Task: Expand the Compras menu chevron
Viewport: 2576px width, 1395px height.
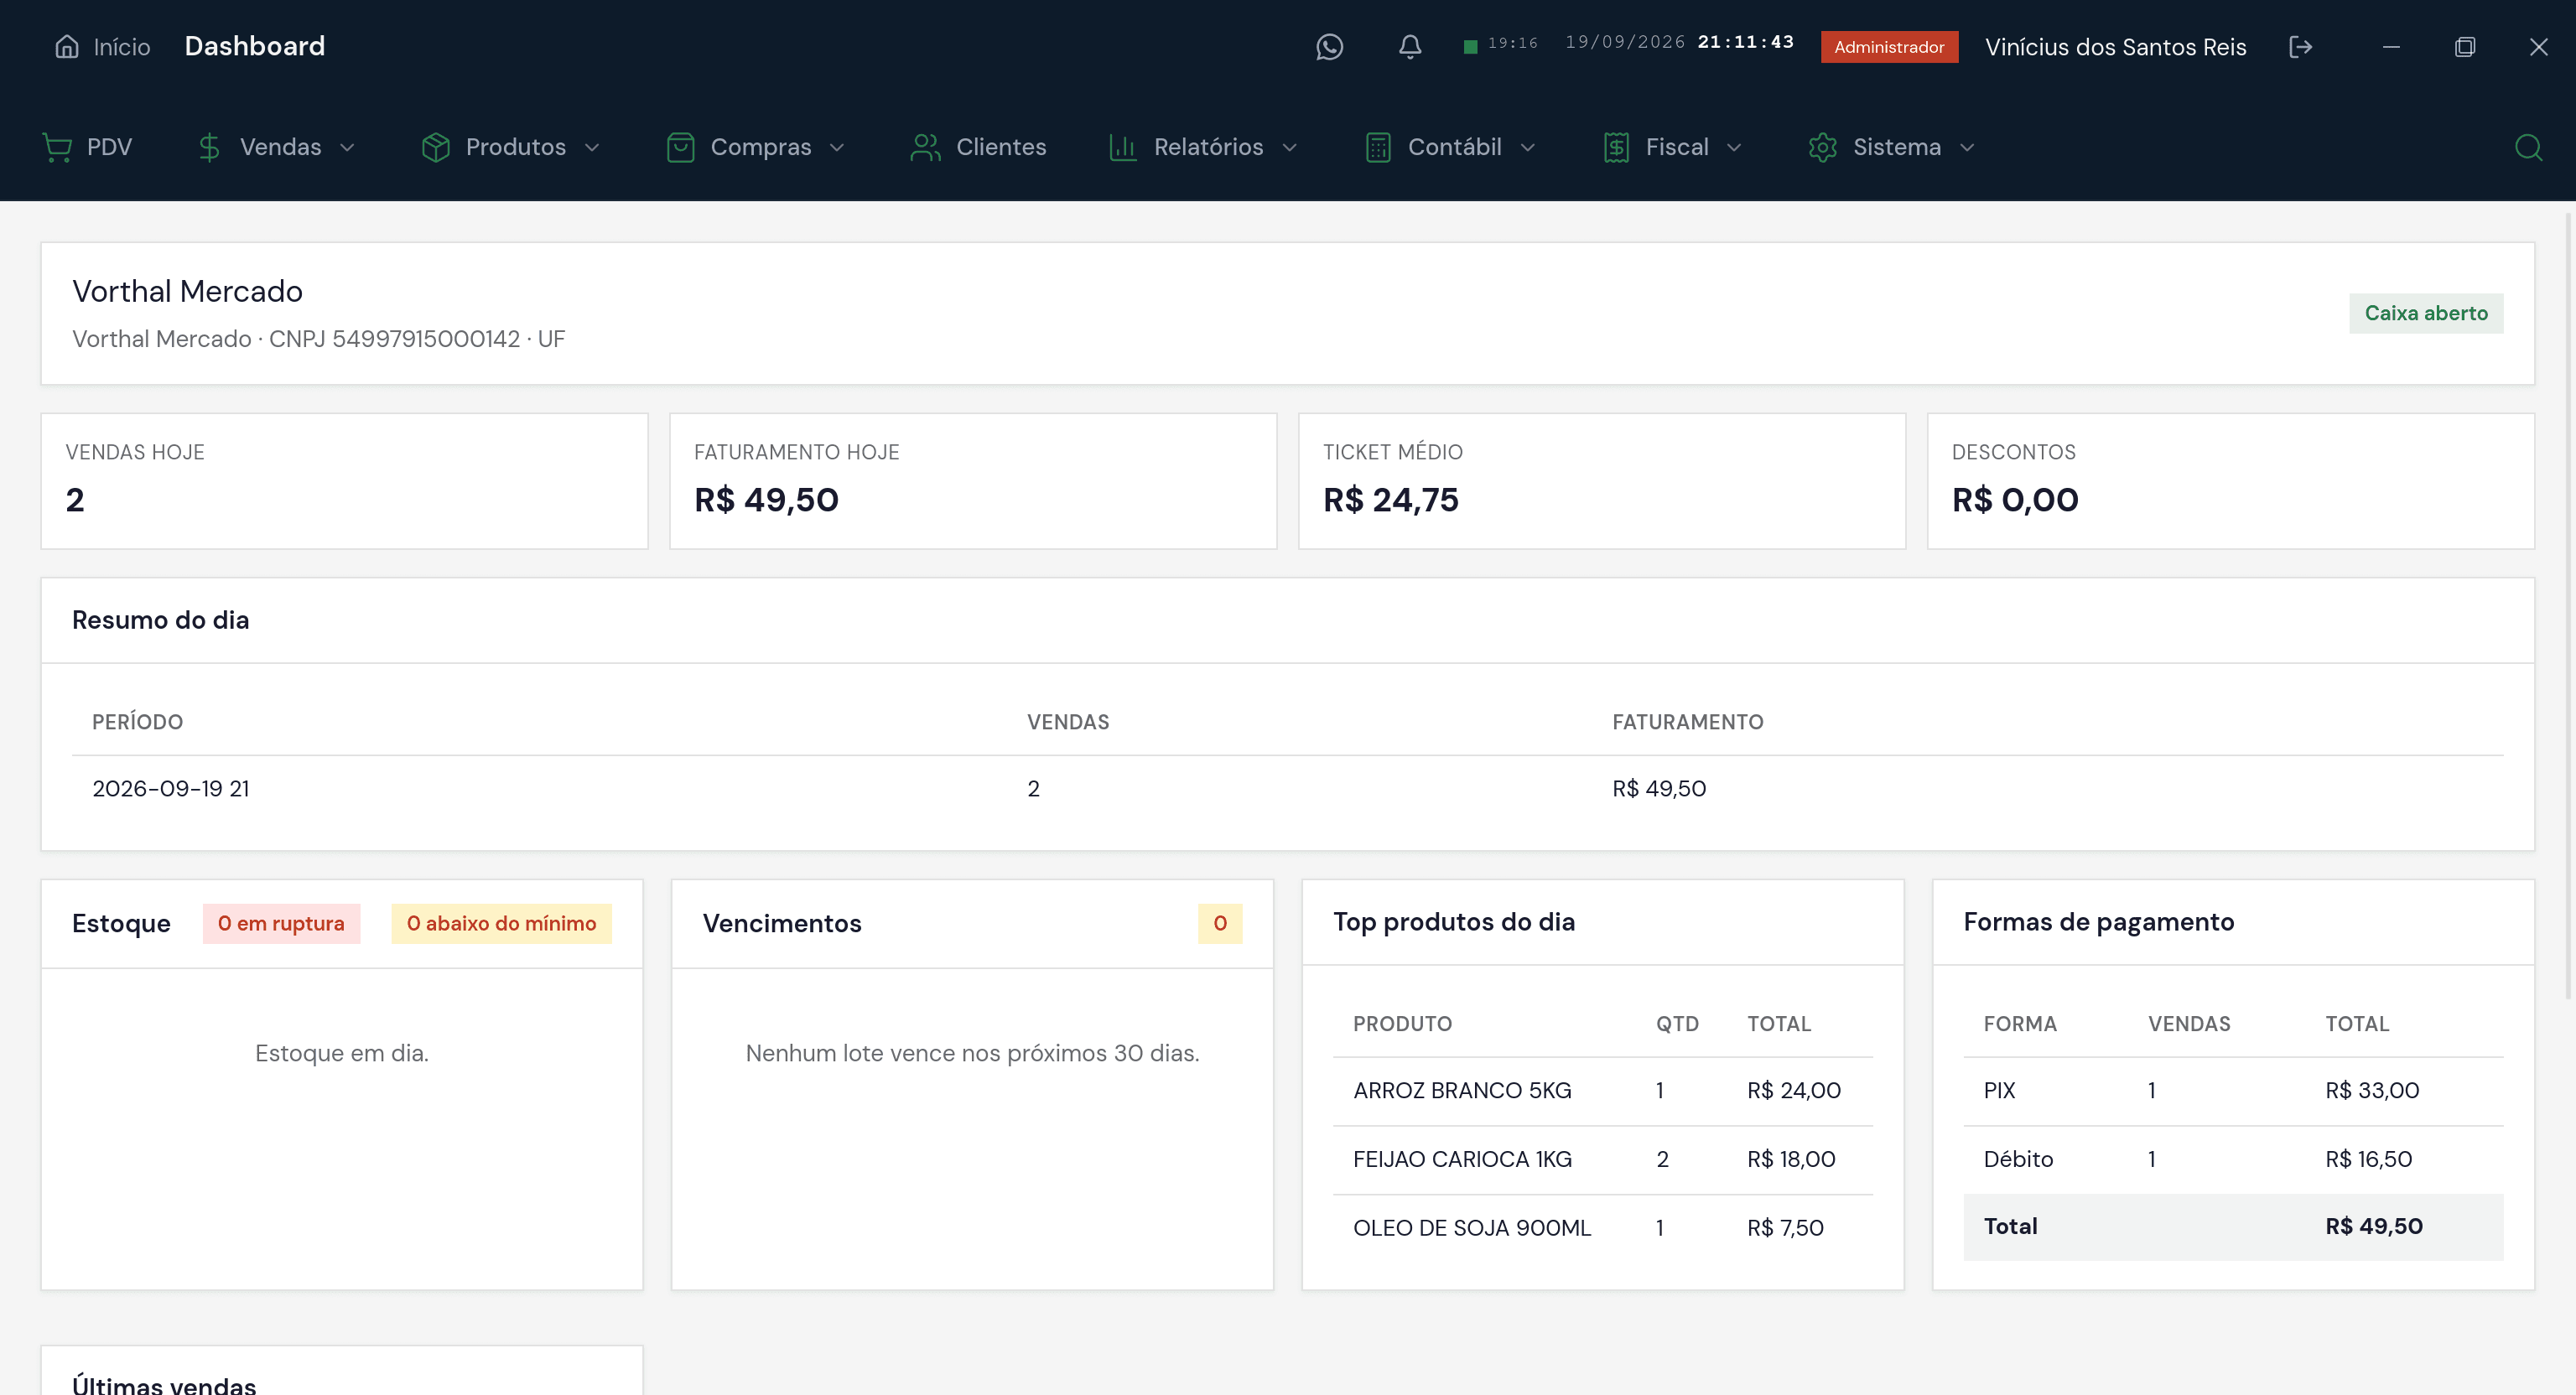Action: 837,147
